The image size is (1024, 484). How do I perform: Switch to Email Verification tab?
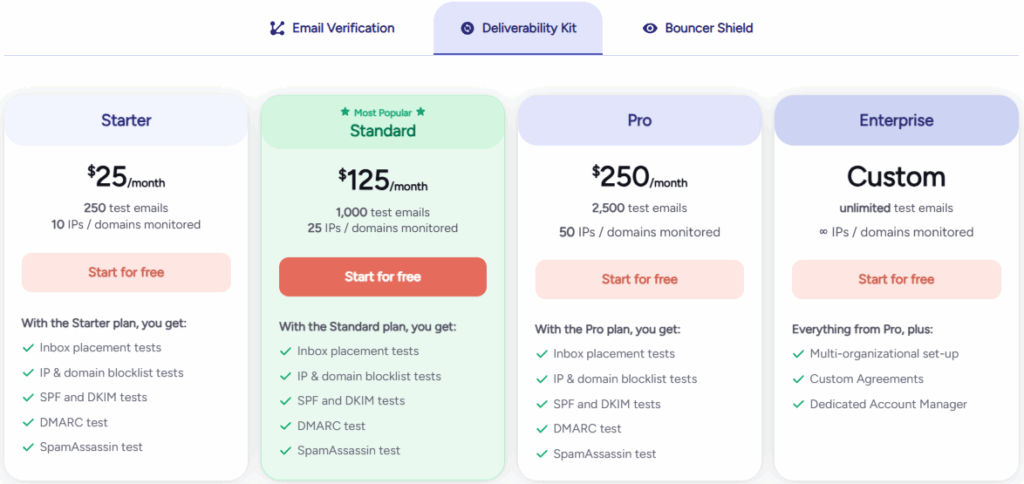pyautogui.click(x=333, y=28)
